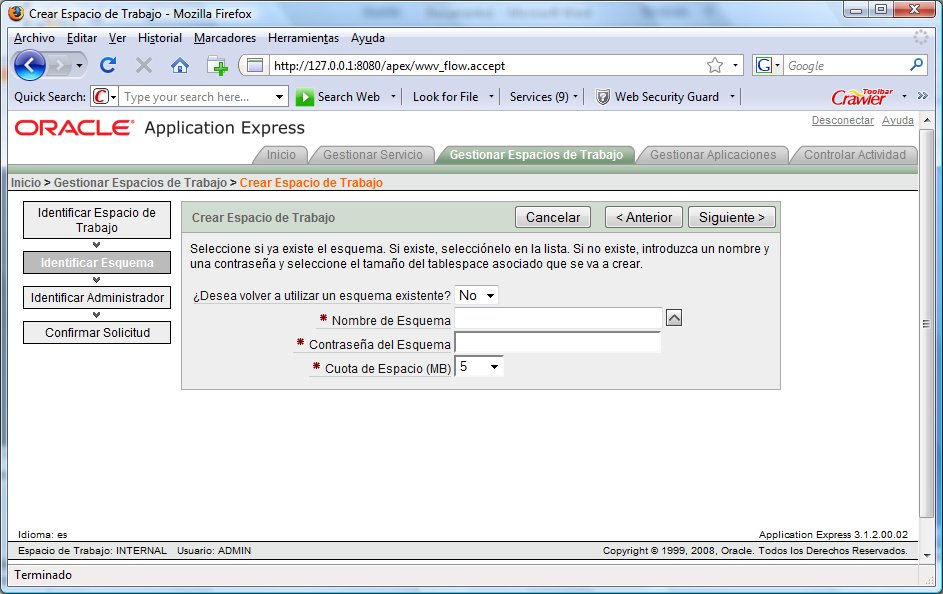Viewport: 943px width, 594px height.
Task: Click the Terminado status bar text
Action: point(43,575)
